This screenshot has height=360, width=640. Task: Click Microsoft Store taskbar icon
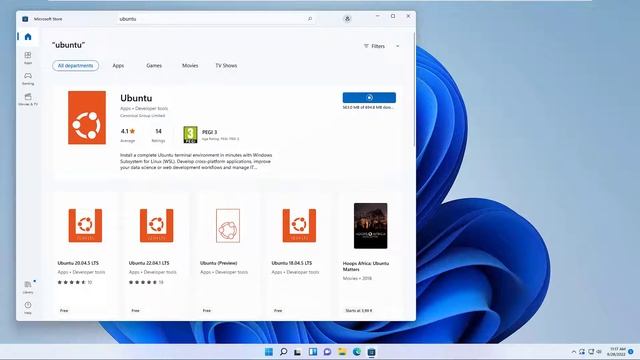(x=371, y=352)
